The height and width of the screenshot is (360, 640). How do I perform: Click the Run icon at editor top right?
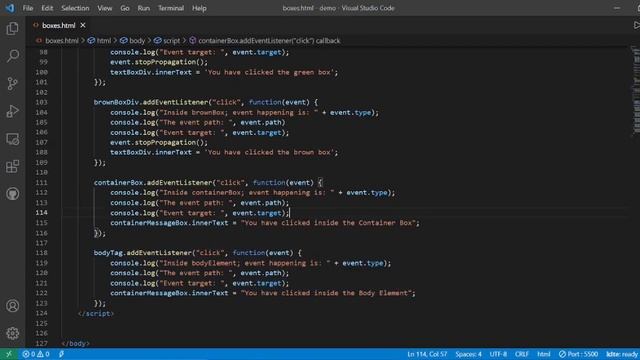click(x=636, y=25)
